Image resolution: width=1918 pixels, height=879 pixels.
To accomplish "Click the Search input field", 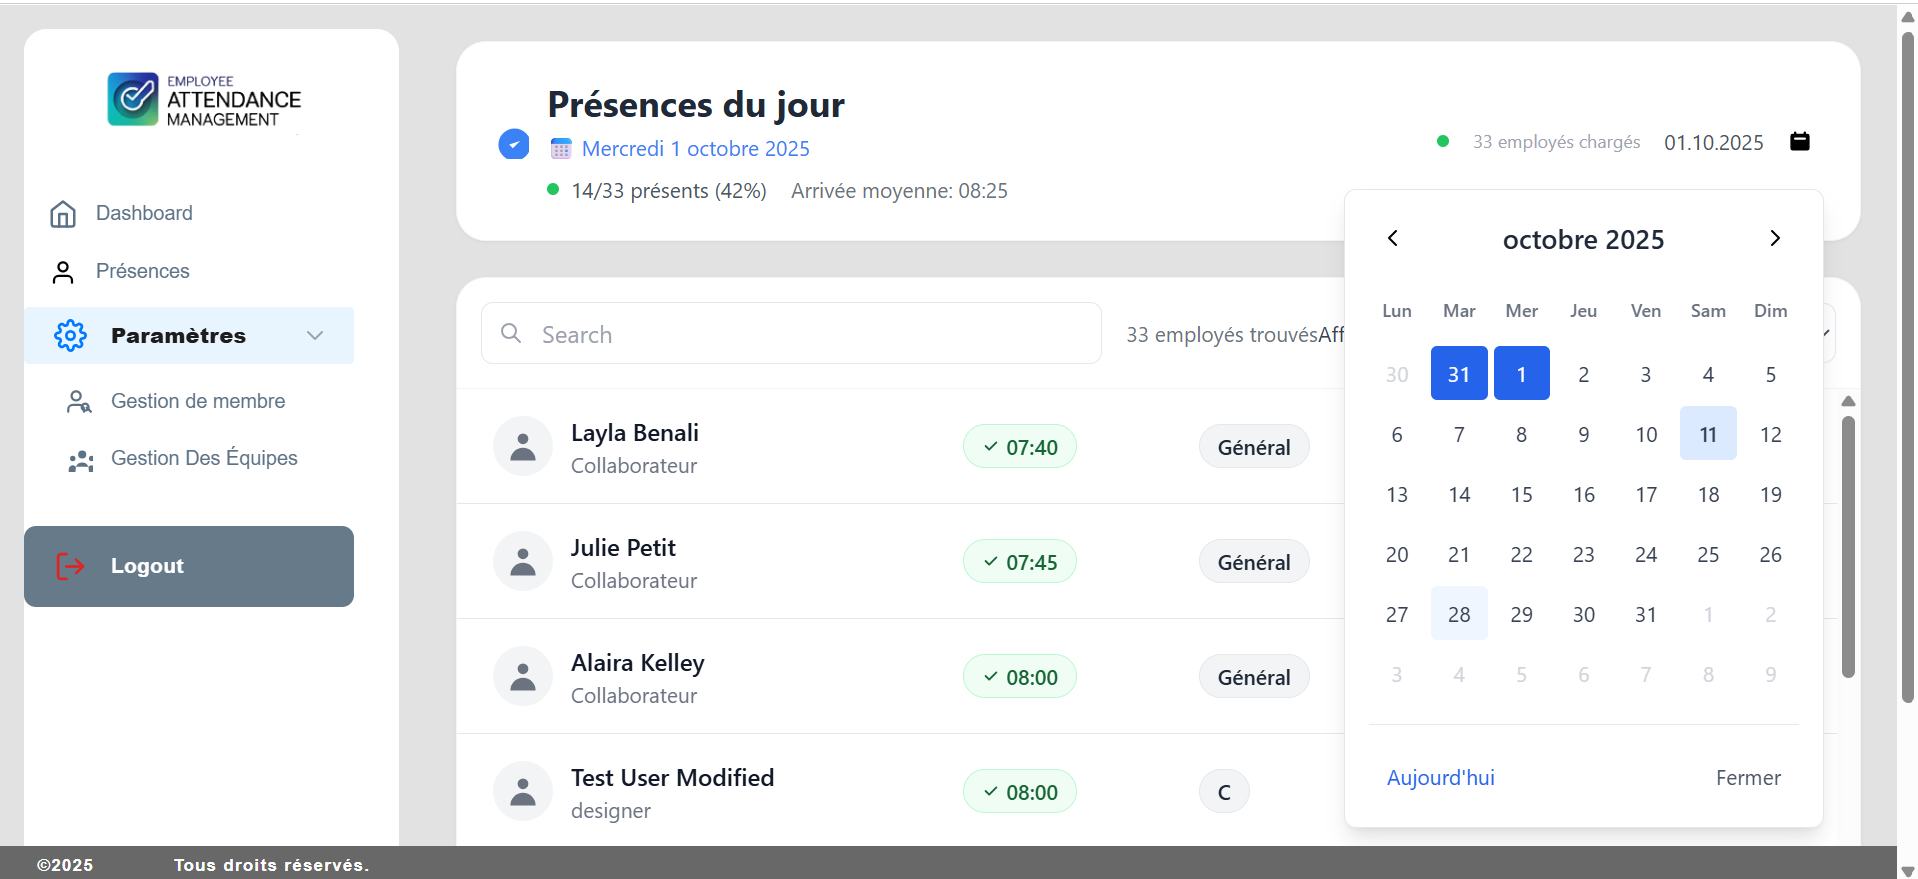I will (x=790, y=334).
